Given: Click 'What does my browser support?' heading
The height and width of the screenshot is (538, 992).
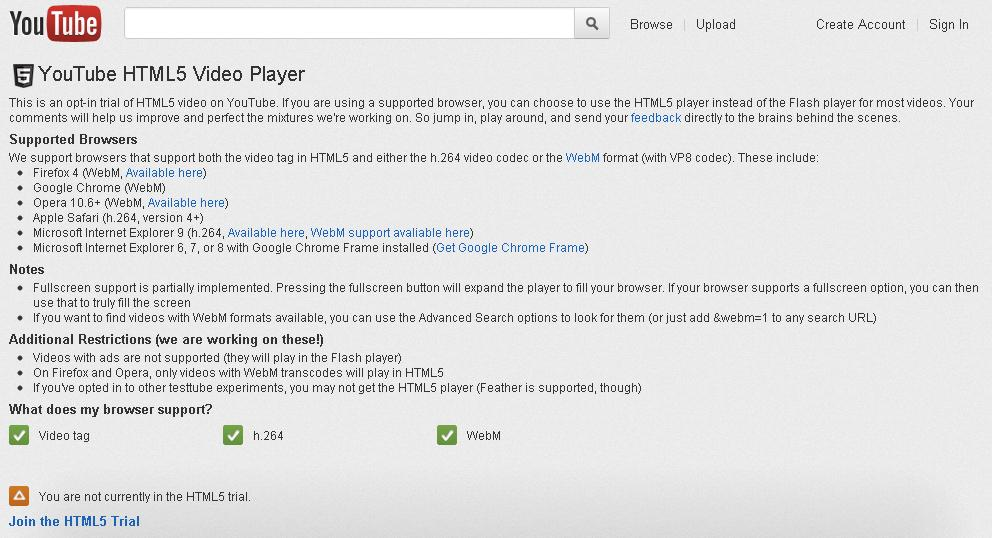Looking at the screenshot, I should click(111, 410).
